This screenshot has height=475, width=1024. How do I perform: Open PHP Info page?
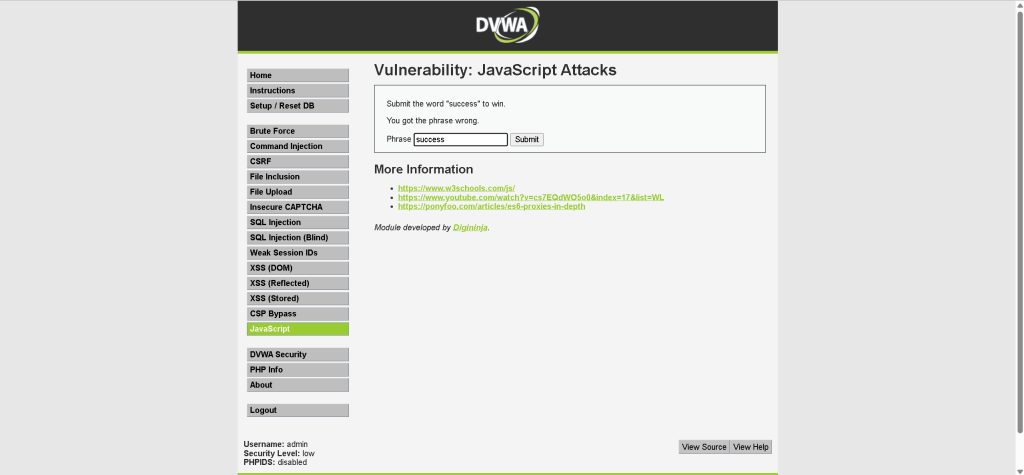tap(298, 370)
